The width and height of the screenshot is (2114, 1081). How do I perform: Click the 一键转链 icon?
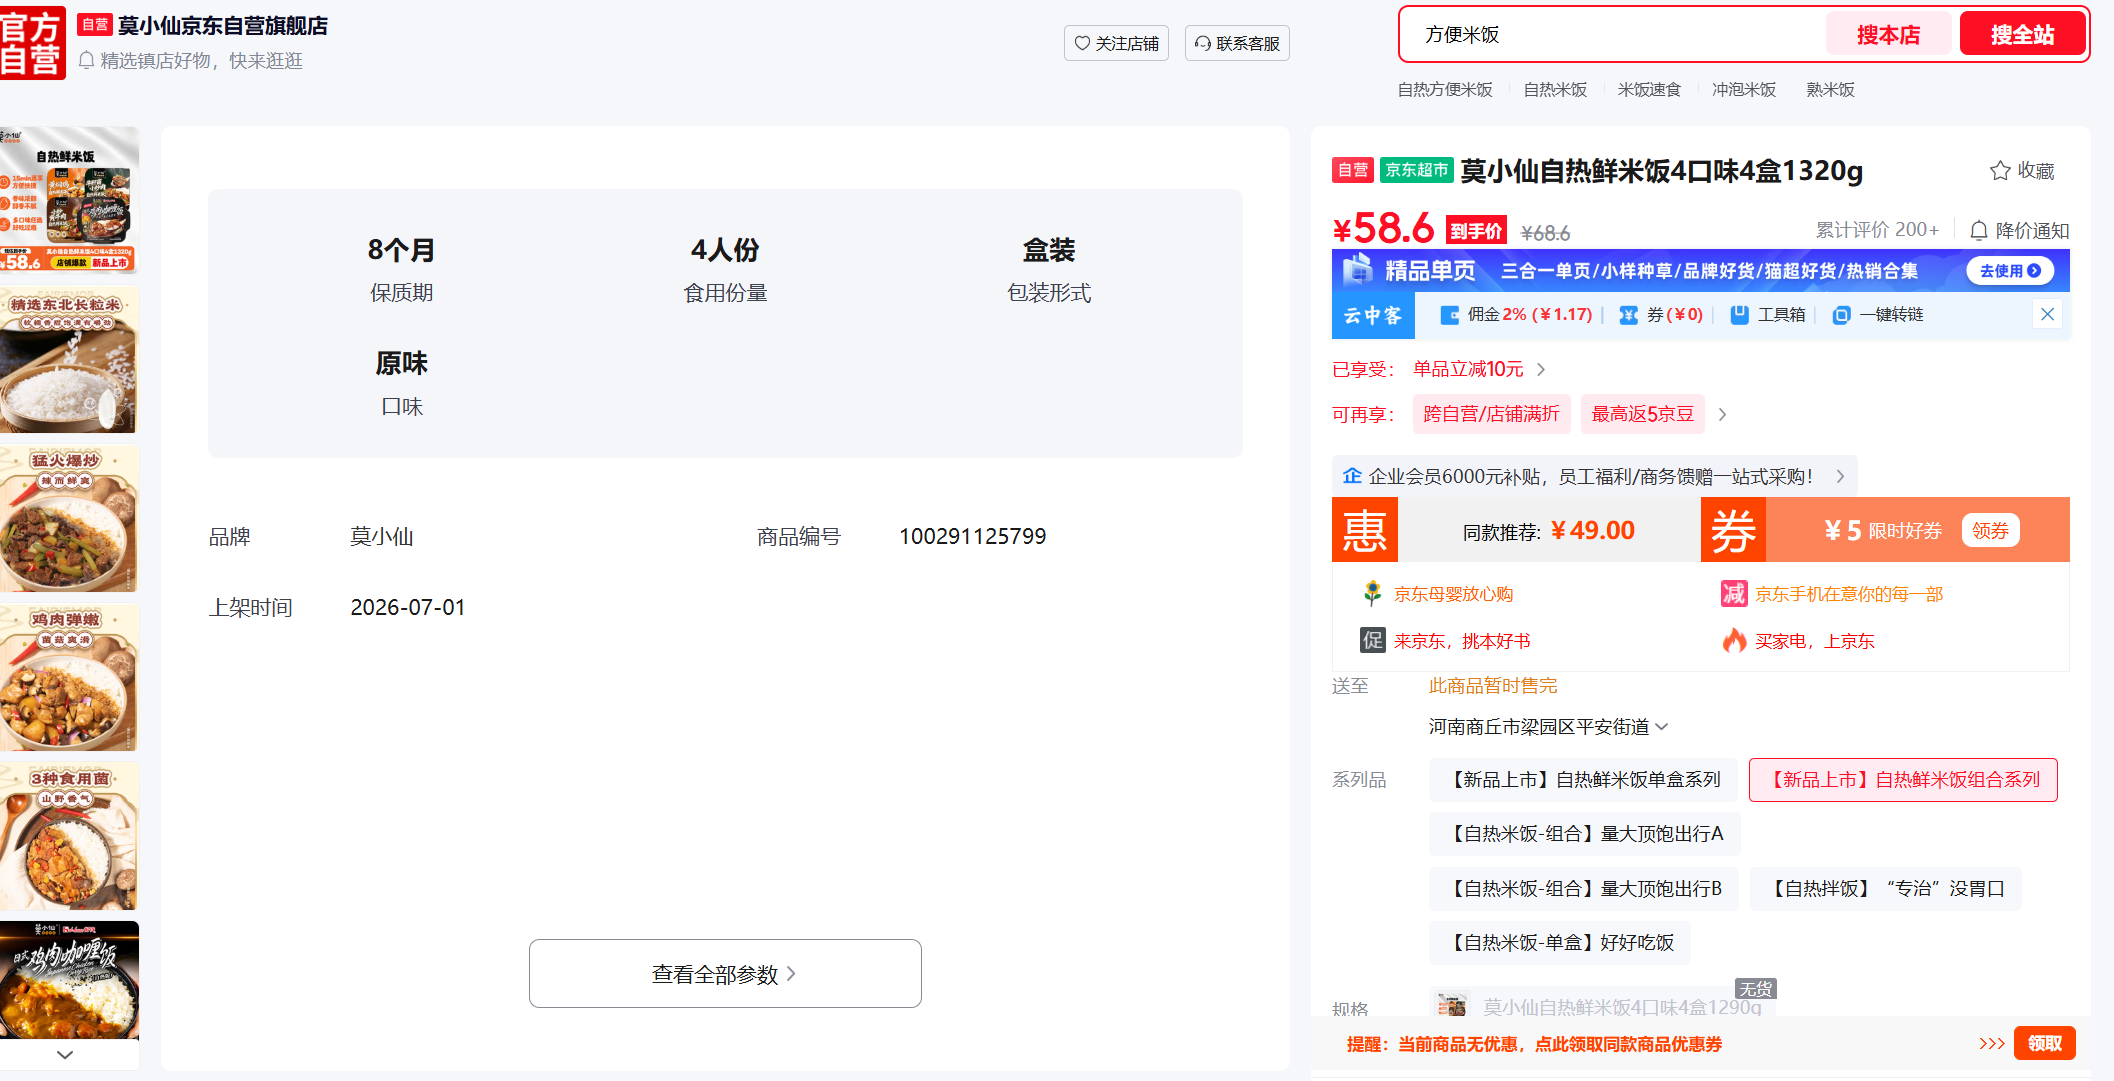pos(1841,315)
